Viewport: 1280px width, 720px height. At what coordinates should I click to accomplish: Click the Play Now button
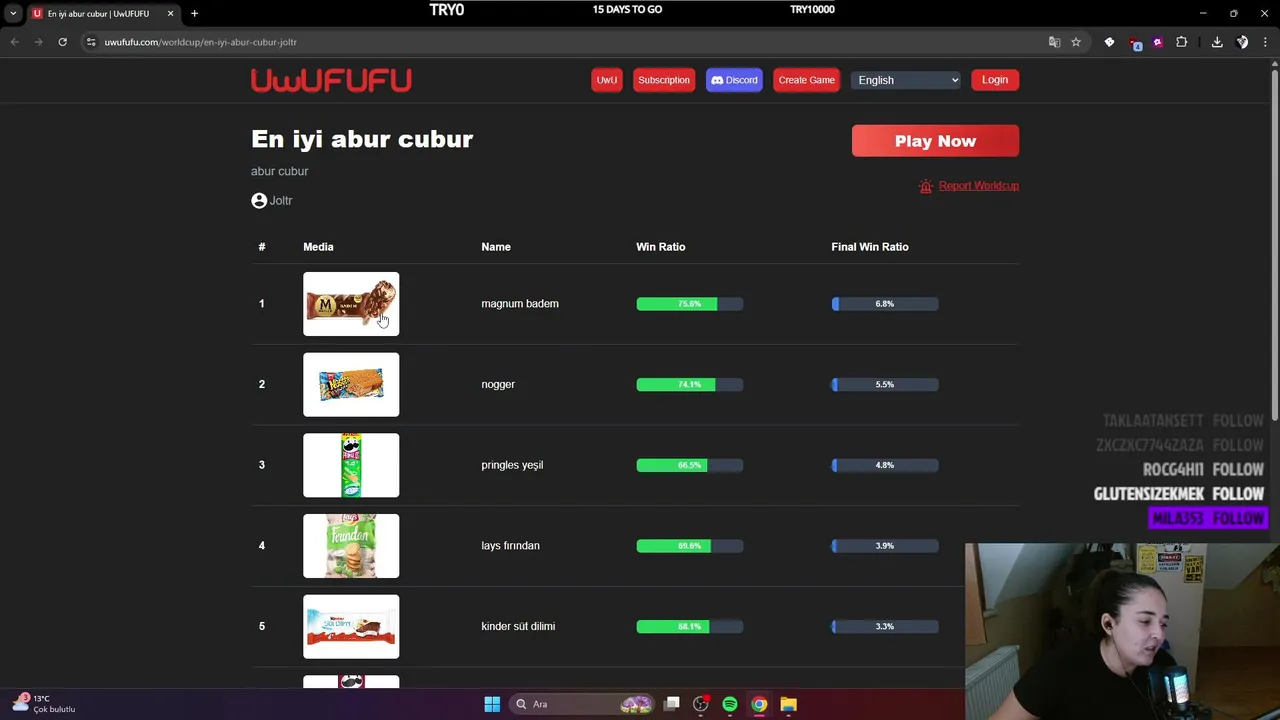935,141
